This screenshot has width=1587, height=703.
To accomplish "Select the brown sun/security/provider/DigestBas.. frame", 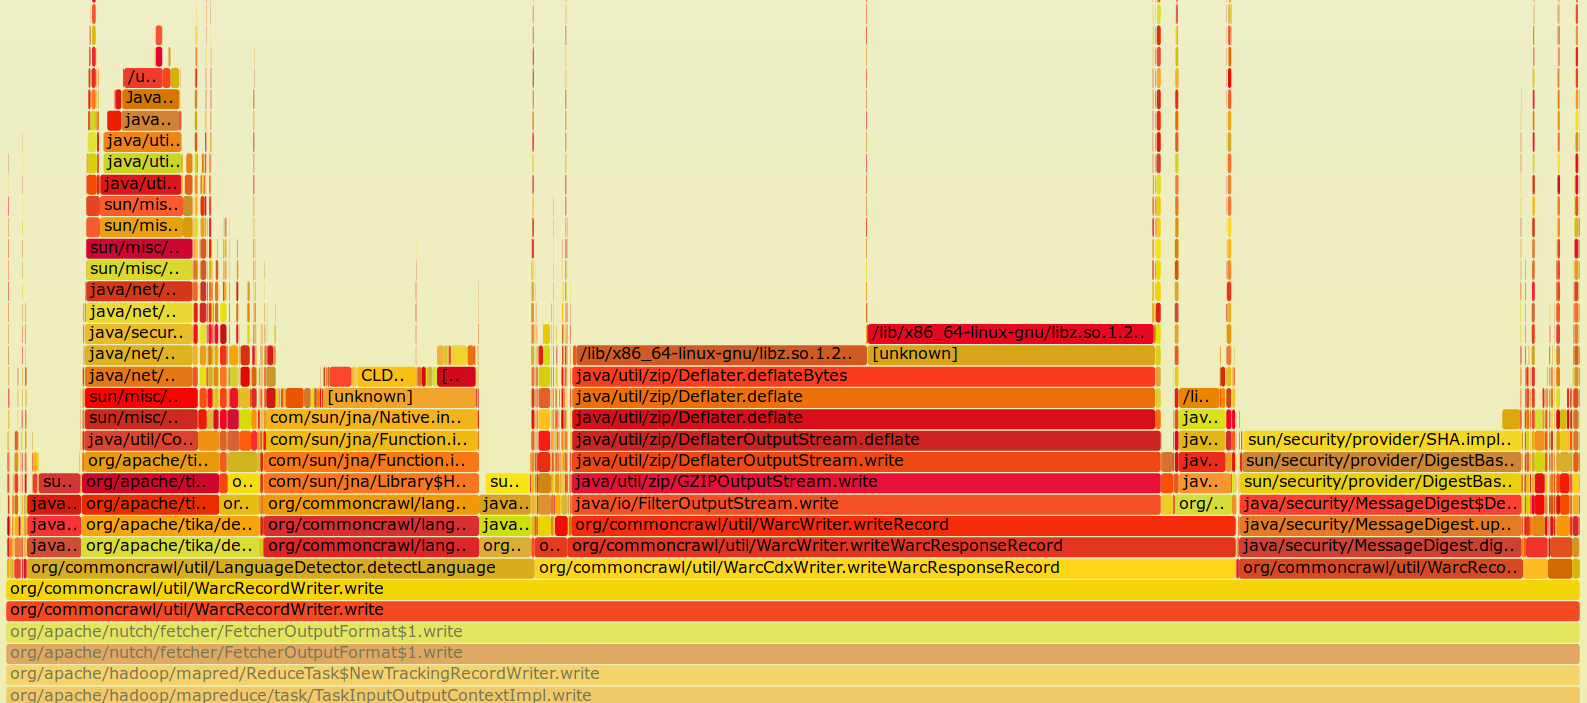I will pyautogui.click(x=1381, y=461).
